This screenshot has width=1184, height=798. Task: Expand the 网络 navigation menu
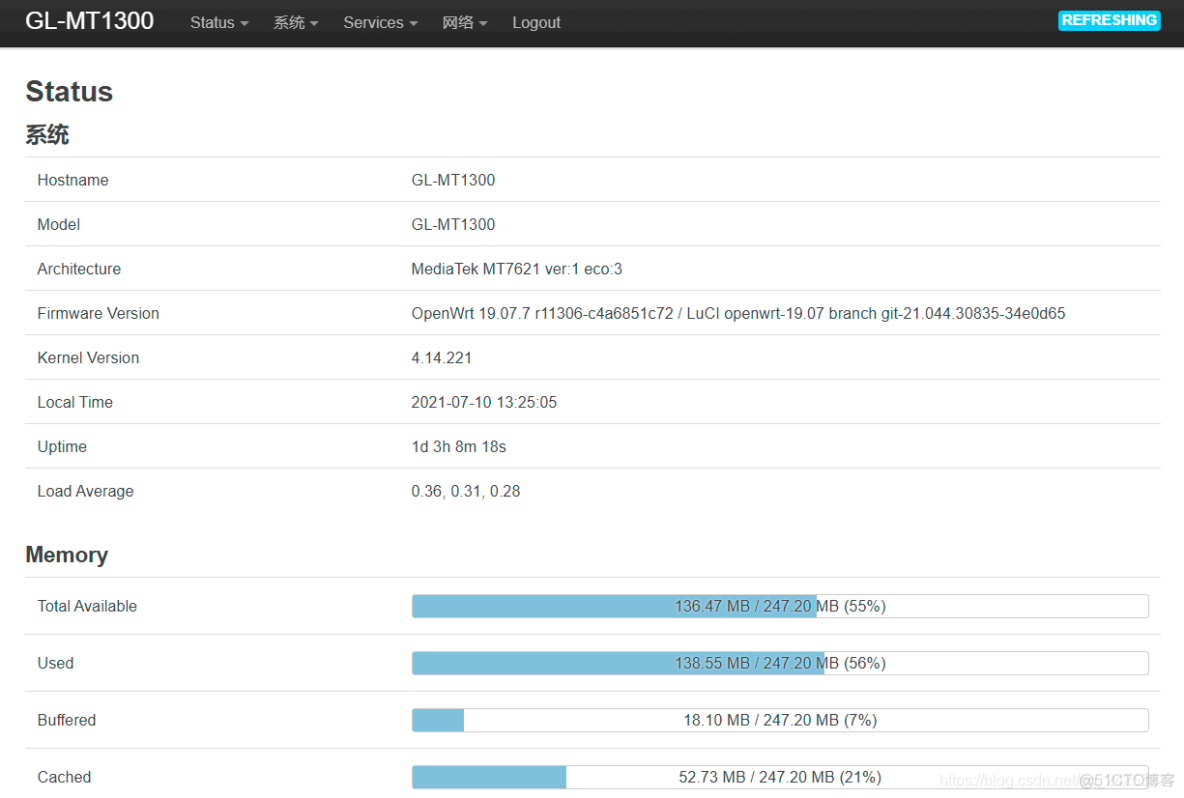464,22
